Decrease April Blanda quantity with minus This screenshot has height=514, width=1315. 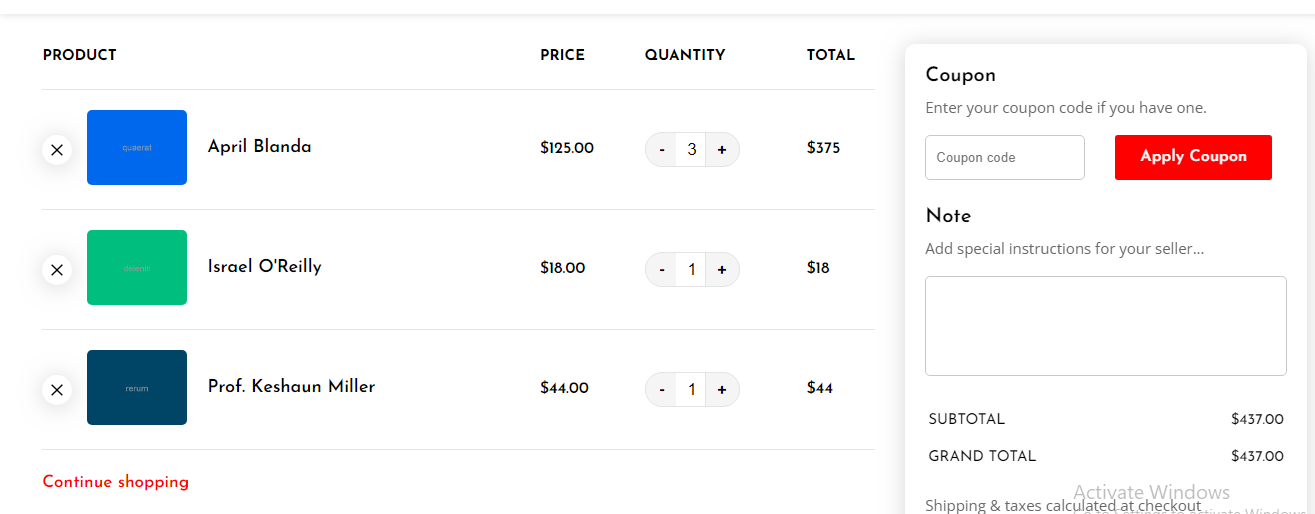[661, 150]
